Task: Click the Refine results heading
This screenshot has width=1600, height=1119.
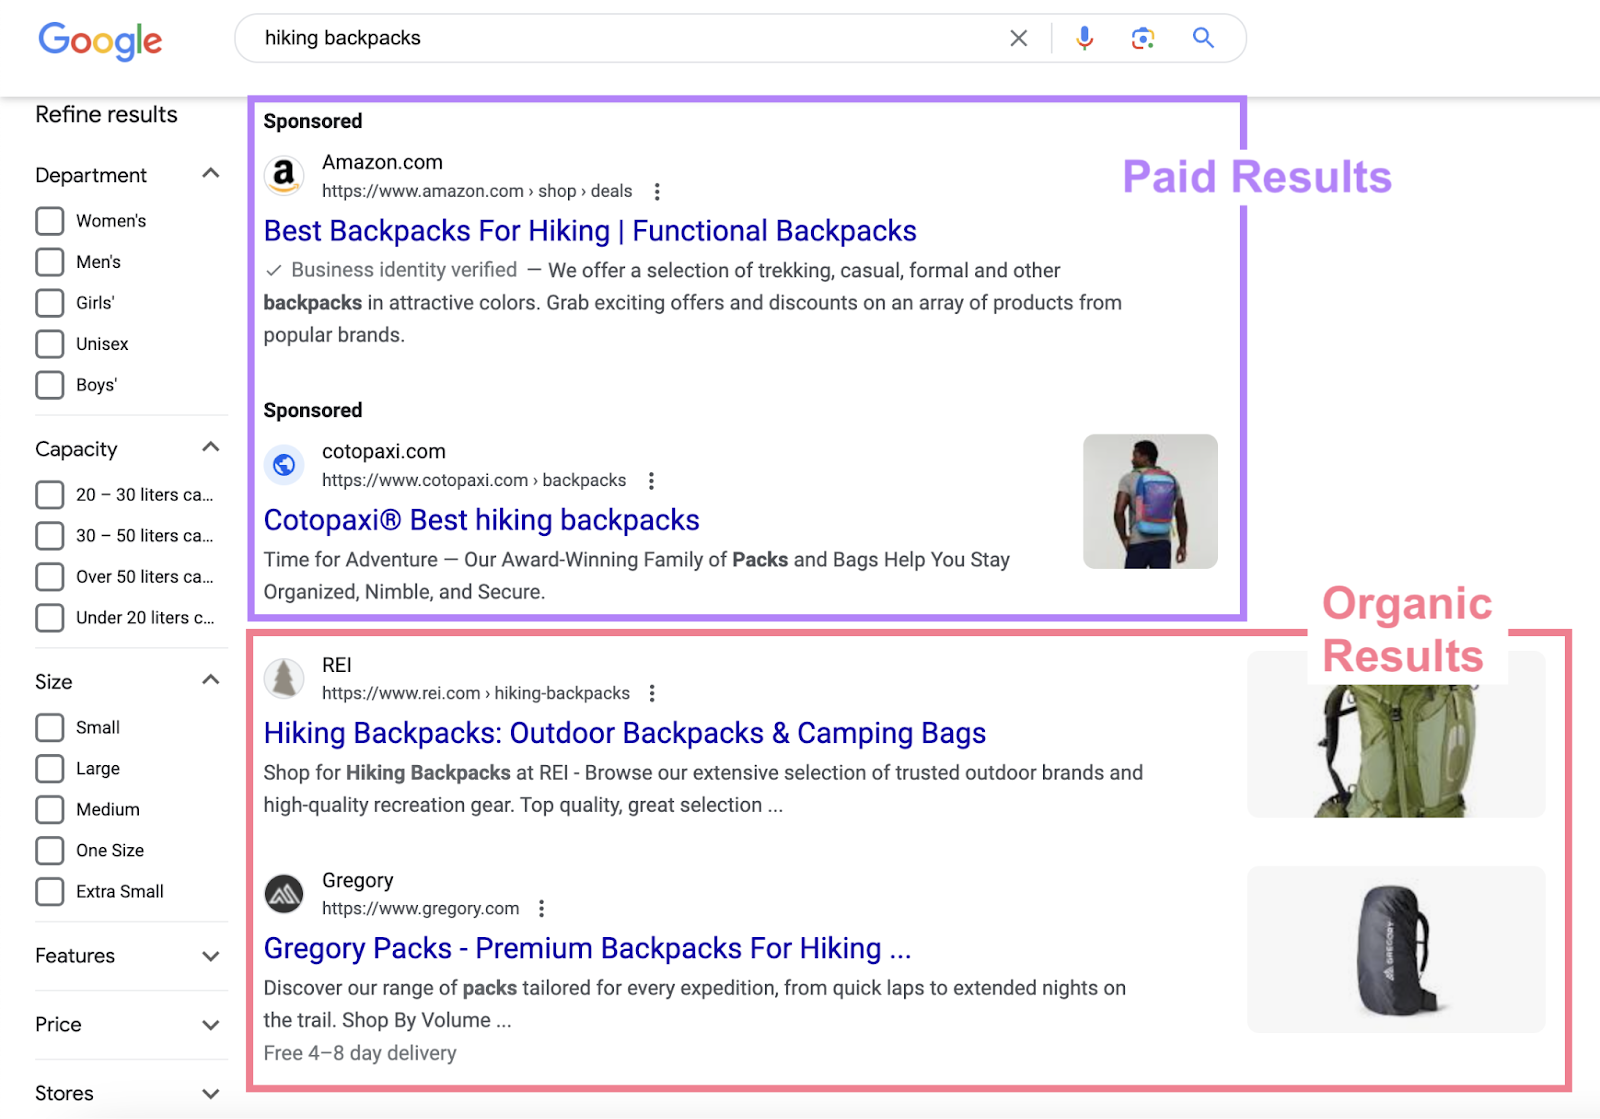Action: coord(107,115)
